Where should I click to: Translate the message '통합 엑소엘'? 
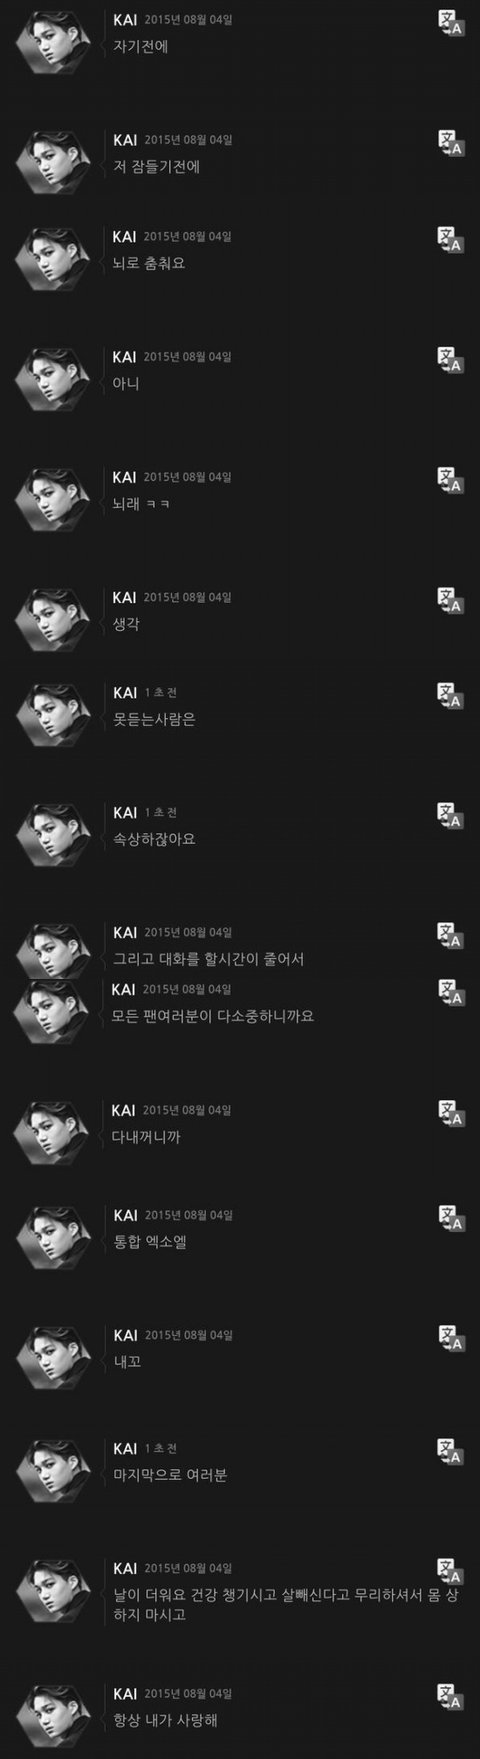(x=450, y=1218)
